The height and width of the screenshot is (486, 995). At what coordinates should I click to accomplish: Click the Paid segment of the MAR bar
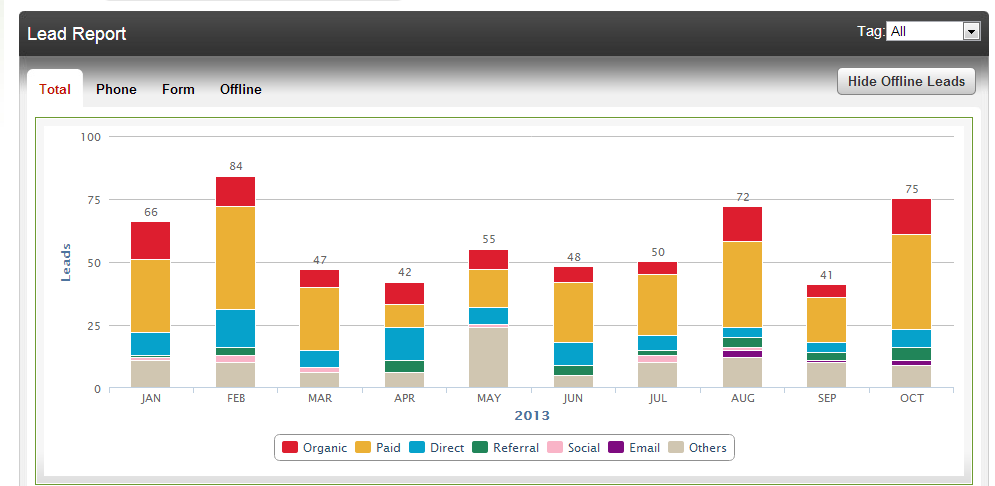[x=320, y=319]
